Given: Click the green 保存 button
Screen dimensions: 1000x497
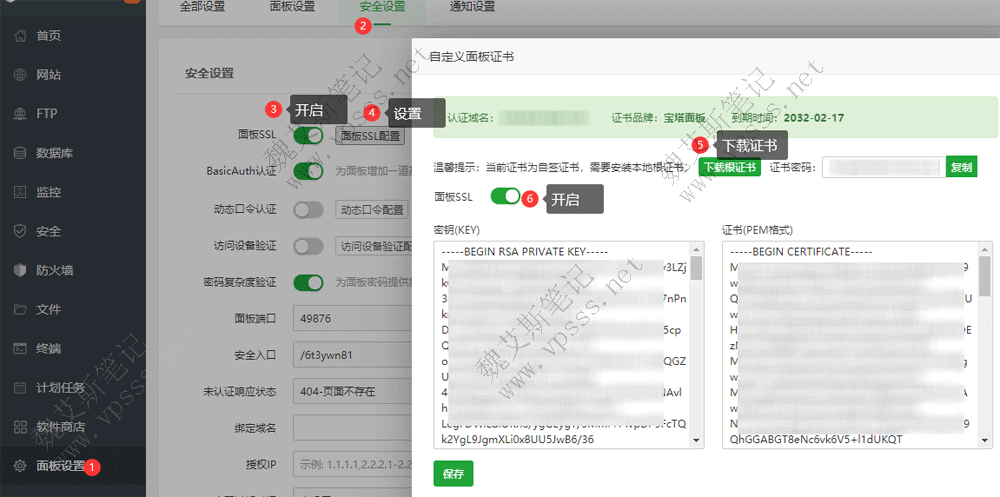Looking at the screenshot, I should (x=453, y=474).
